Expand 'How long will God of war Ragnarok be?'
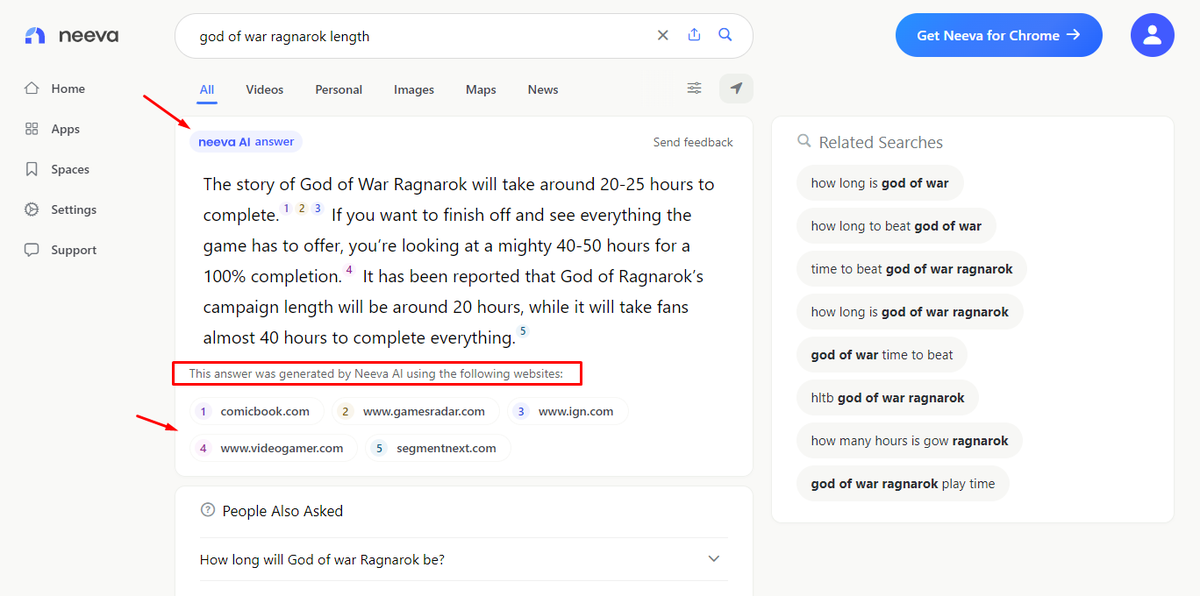This screenshot has width=1200, height=596. (x=463, y=559)
